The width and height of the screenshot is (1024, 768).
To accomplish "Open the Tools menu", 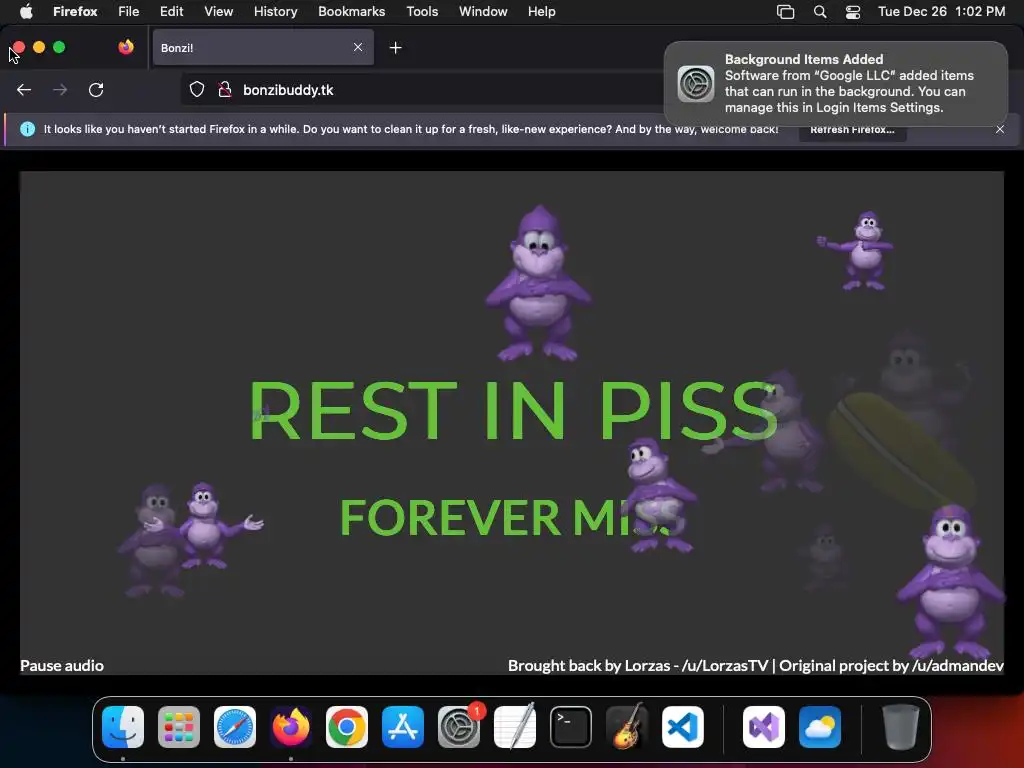I will click(422, 11).
